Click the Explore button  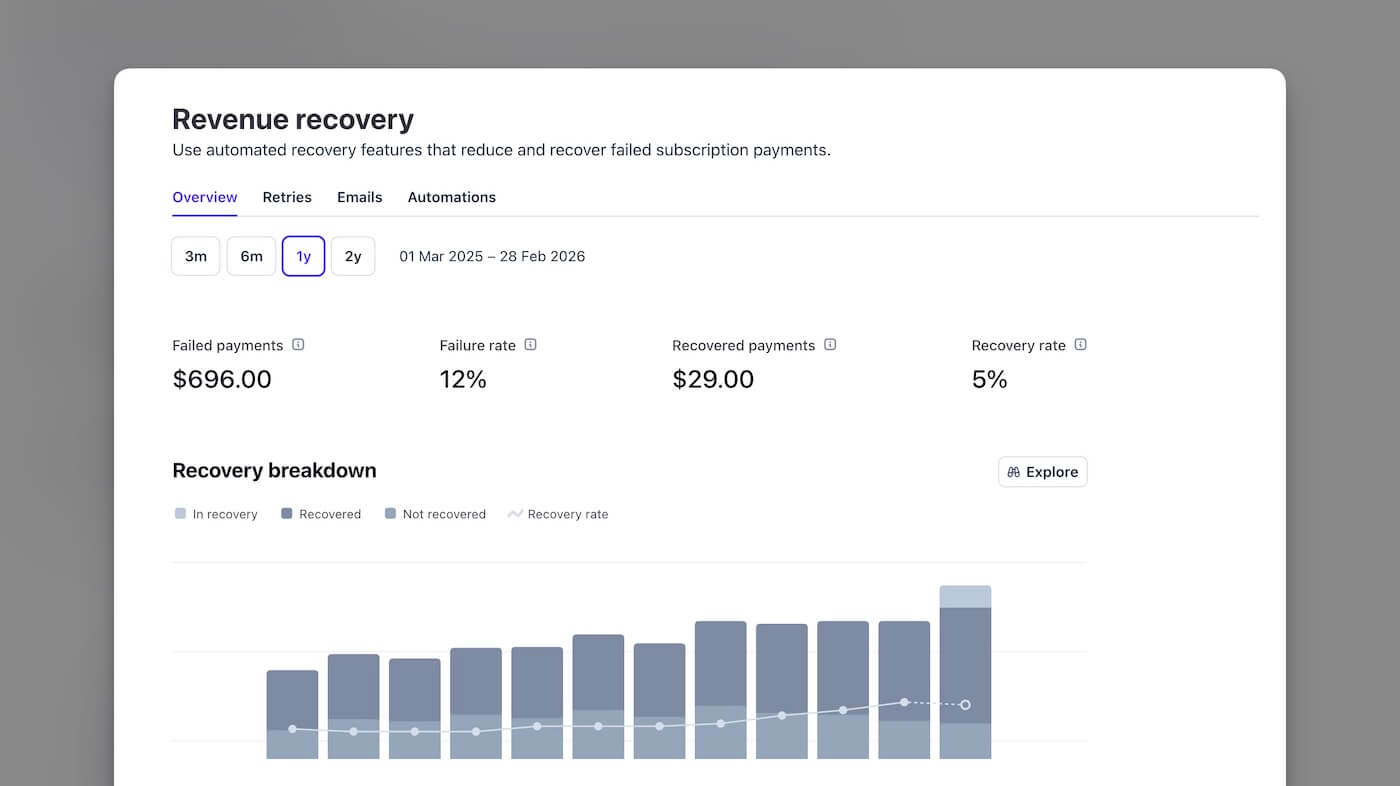(1042, 471)
